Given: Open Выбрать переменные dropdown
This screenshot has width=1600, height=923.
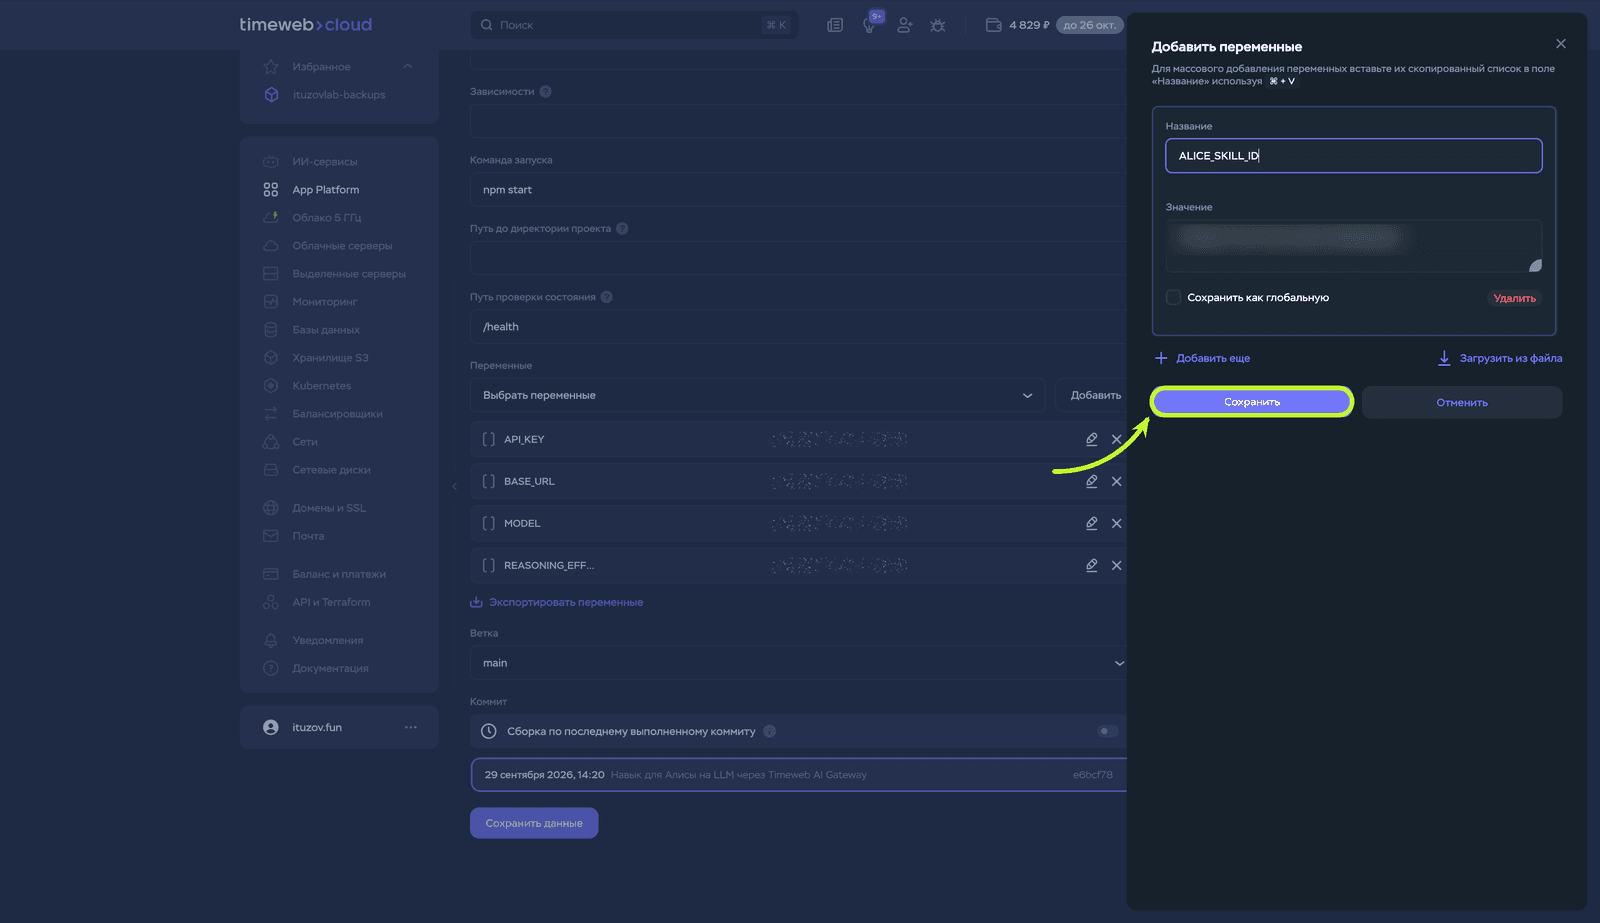Looking at the screenshot, I should (x=757, y=395).
